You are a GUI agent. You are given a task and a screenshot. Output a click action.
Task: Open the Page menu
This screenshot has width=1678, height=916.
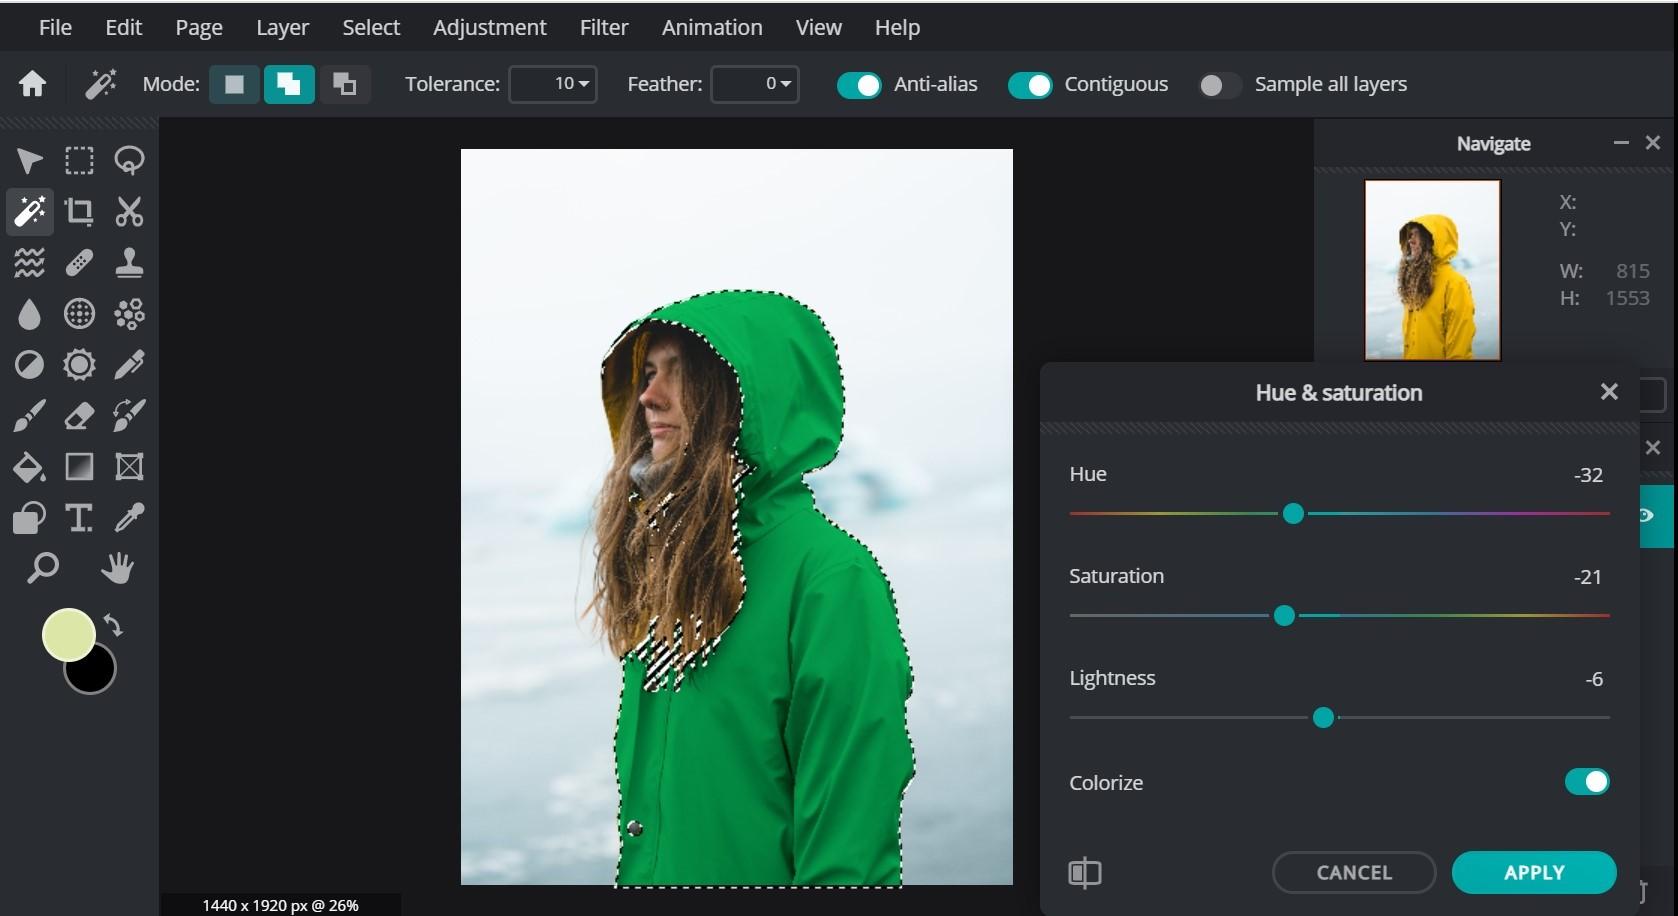(x=199, y=27)
